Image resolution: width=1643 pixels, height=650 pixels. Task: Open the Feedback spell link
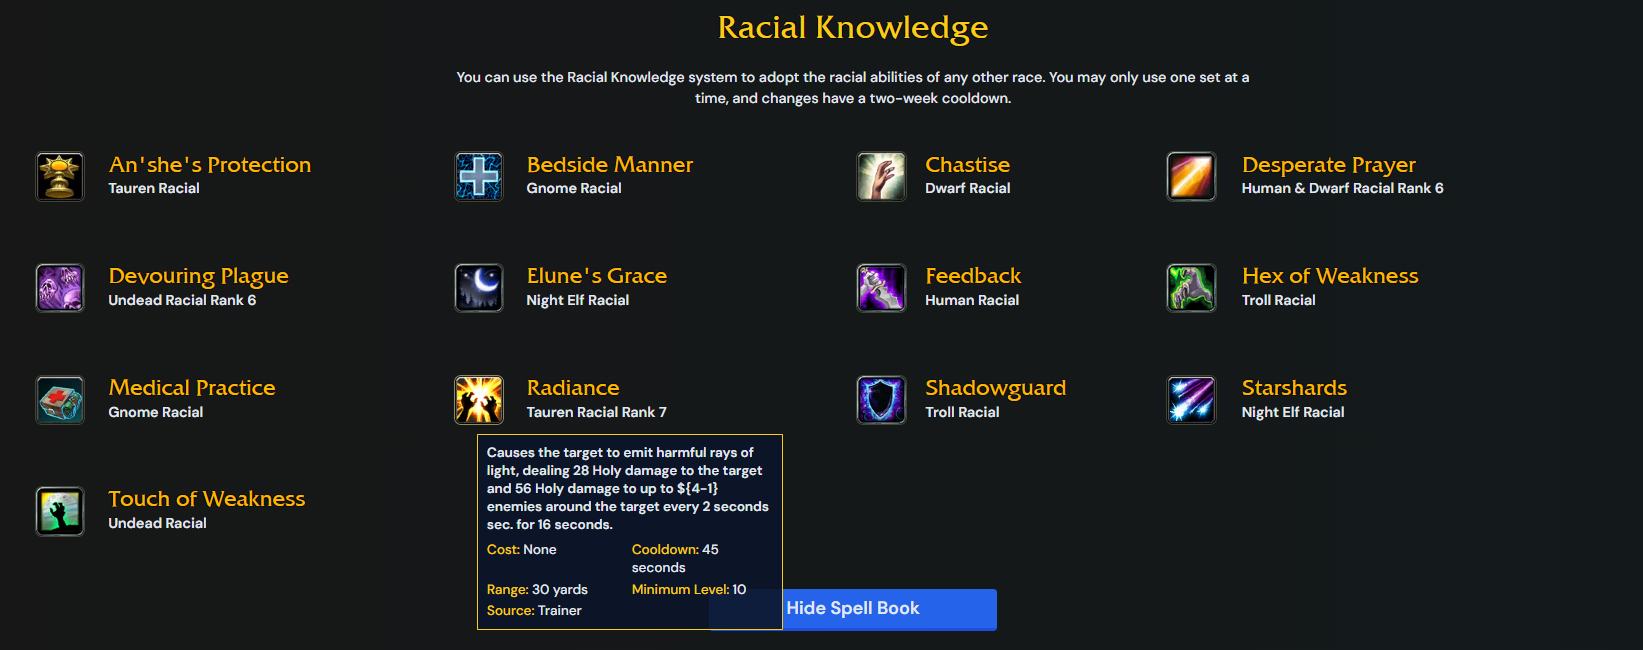pos(973,276)
